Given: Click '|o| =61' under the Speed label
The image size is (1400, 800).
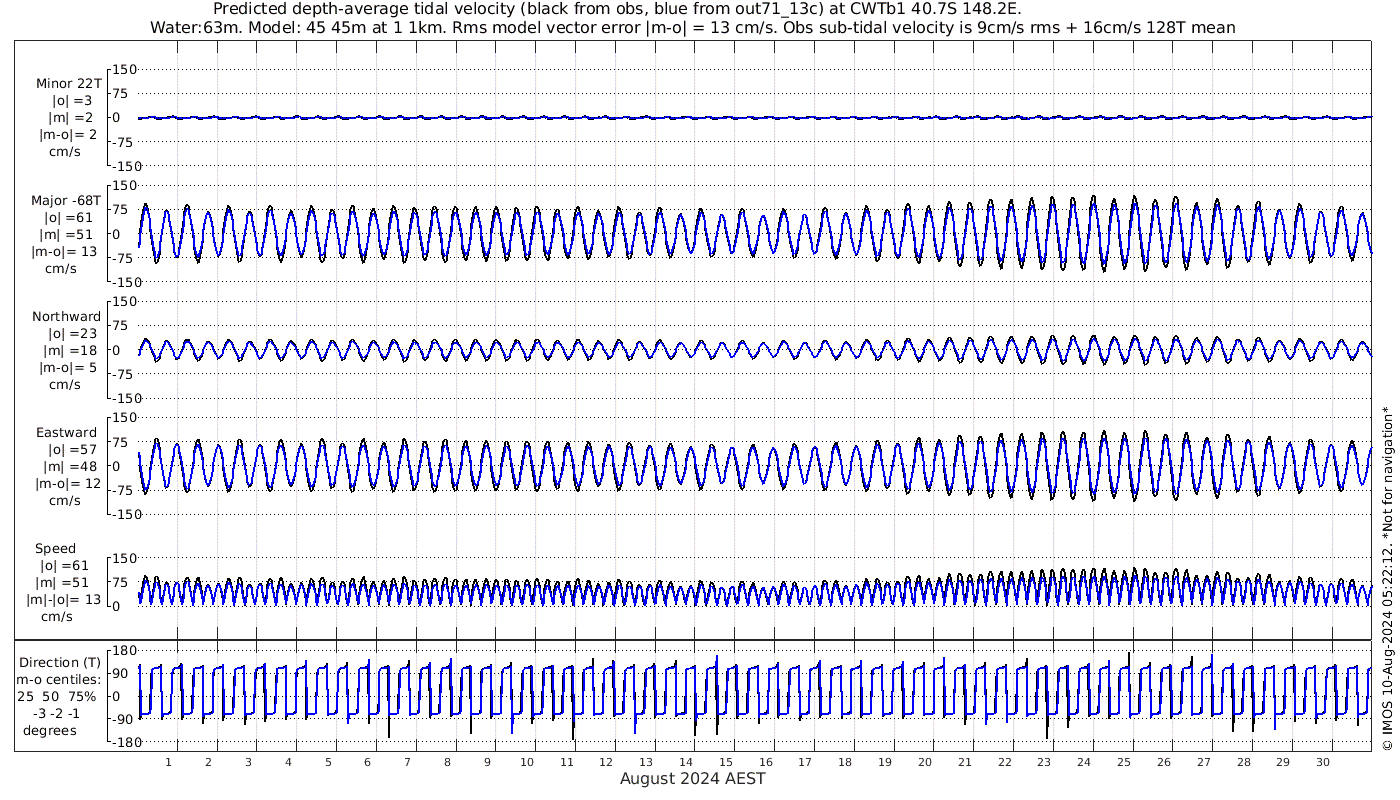Looking at the screenshot, I should [63, 566].
